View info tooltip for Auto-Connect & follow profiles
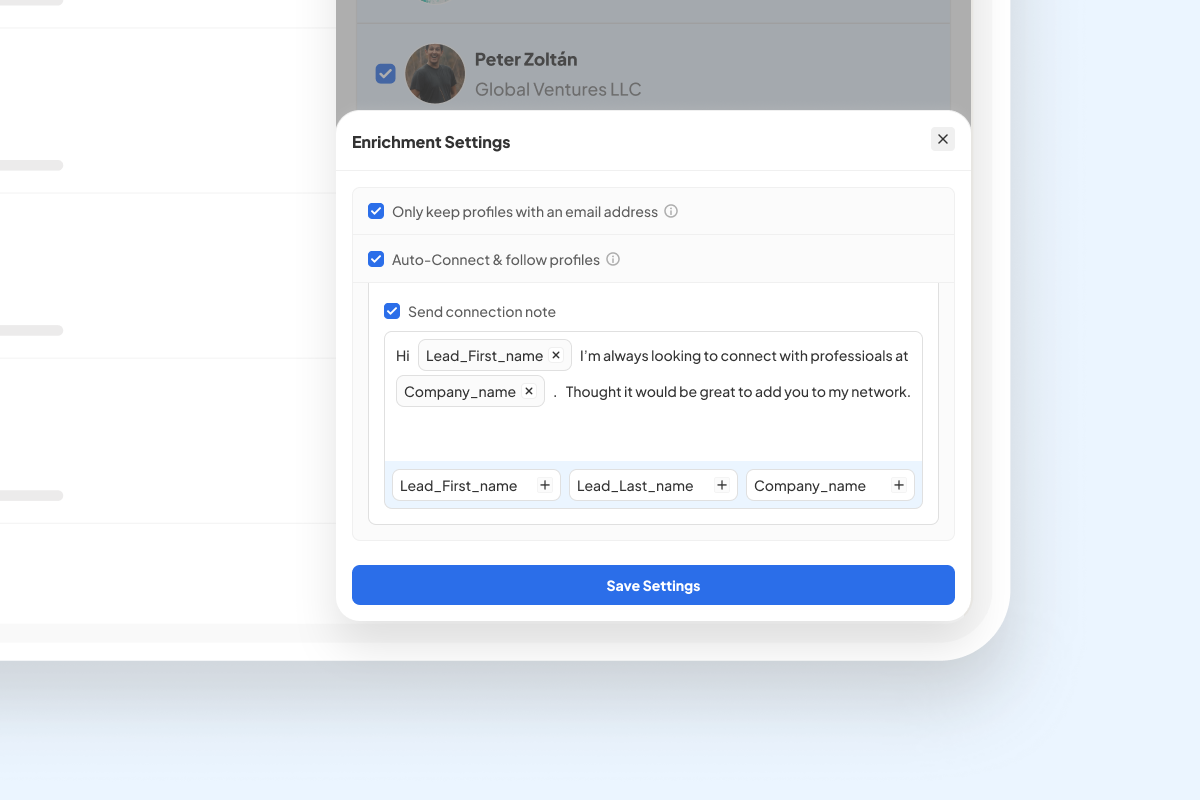 click(x=613, y=259)
